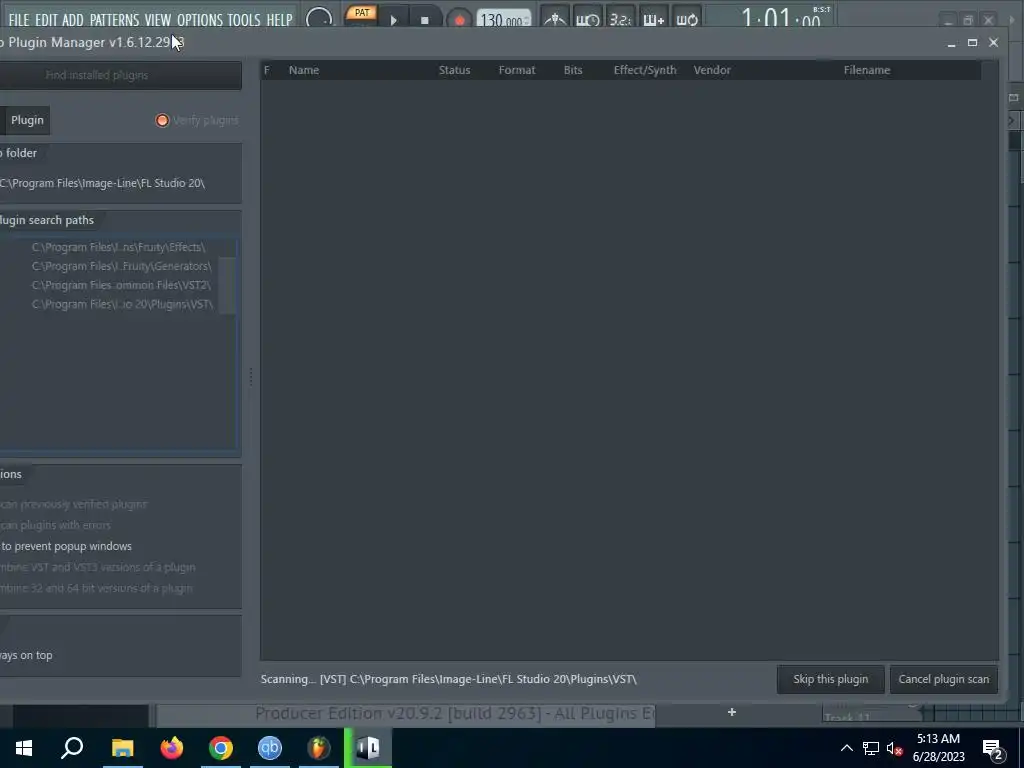This screenshot has width=1024, height=768.
Task: Select the Plugin tab
Action: coord(27,120)
